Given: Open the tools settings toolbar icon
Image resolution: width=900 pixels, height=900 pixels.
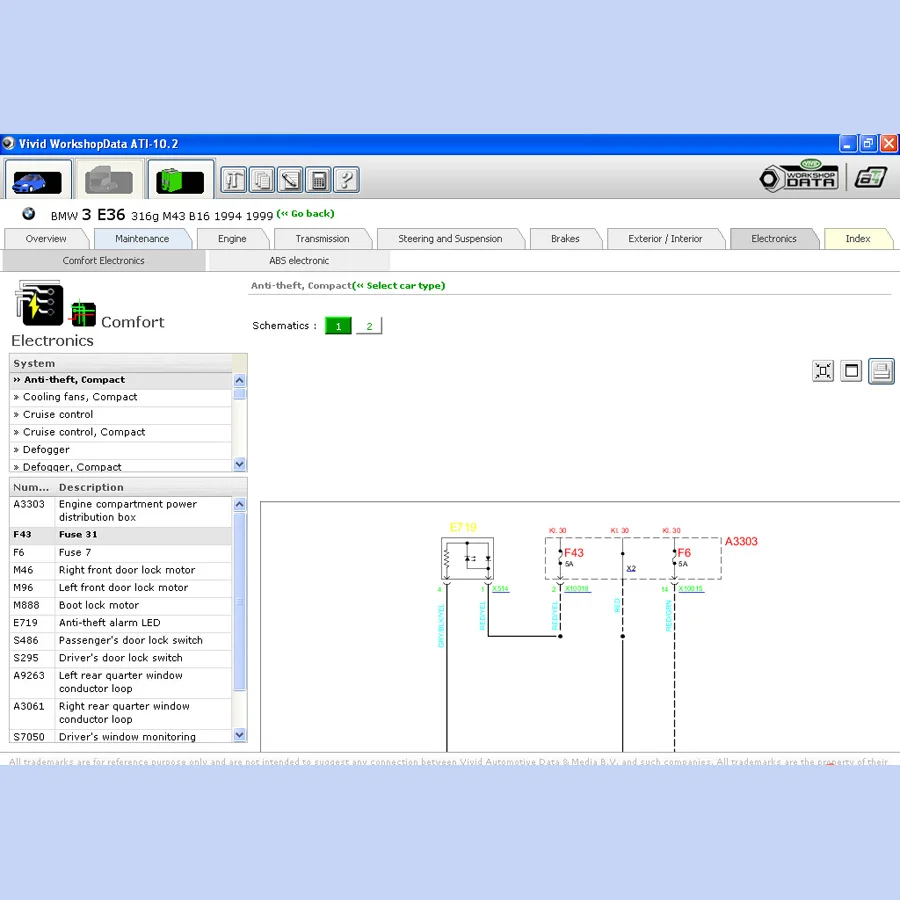Looking at the screenshot, I should (234, 180).
